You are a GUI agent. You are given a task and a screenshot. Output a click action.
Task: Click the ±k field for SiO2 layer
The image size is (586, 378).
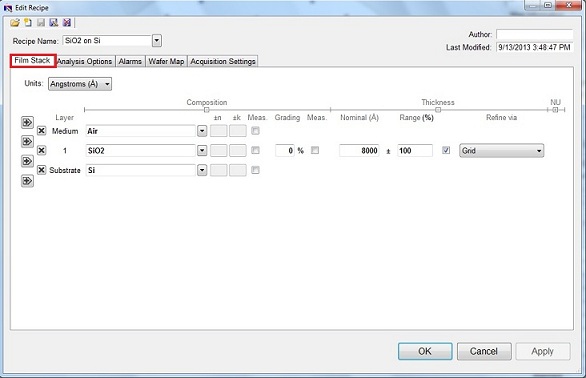coord(238,150)
